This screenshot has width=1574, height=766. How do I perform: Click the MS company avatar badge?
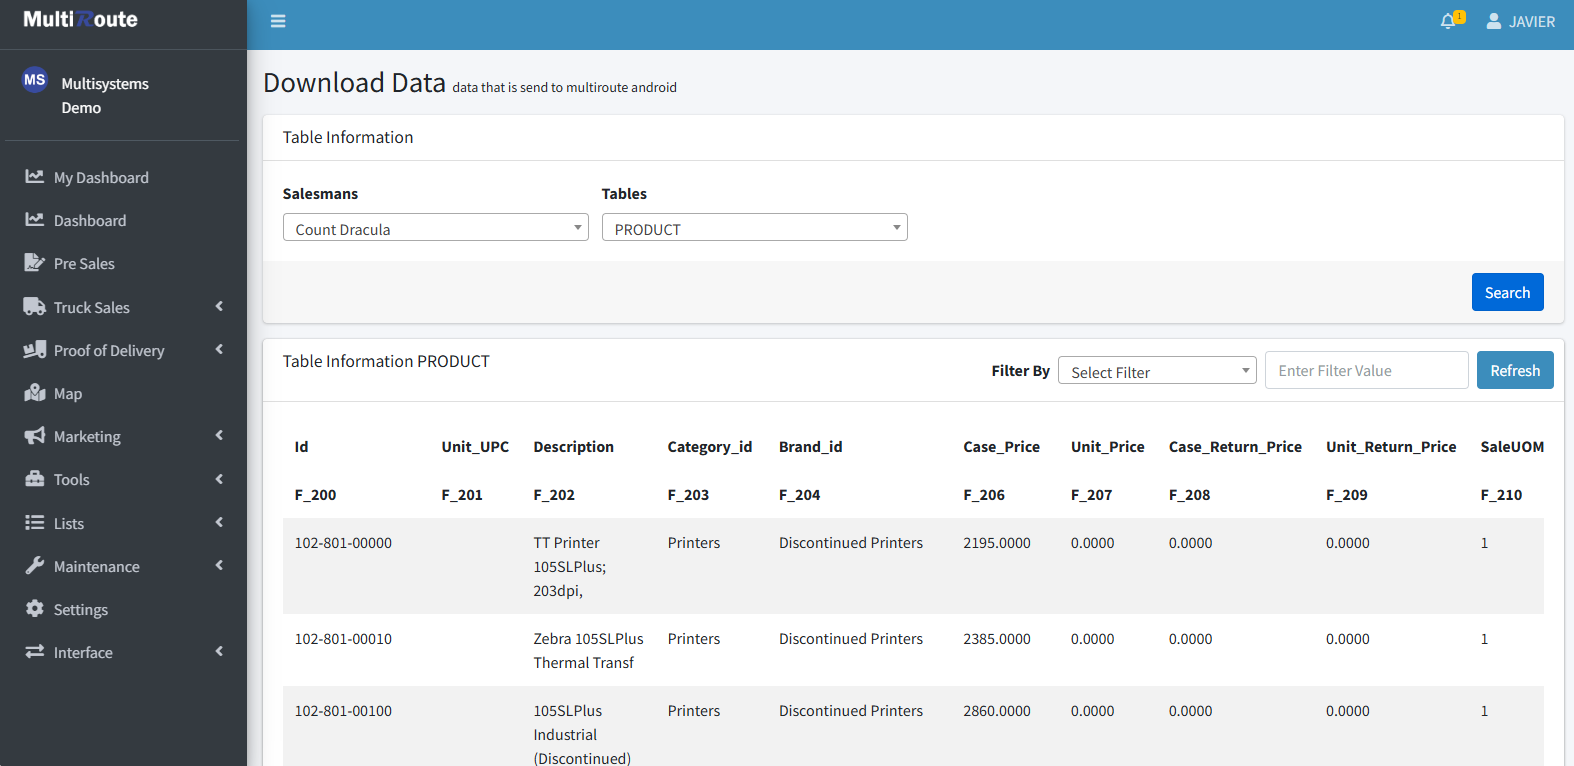pyautogui.click(x=35, y=80)
